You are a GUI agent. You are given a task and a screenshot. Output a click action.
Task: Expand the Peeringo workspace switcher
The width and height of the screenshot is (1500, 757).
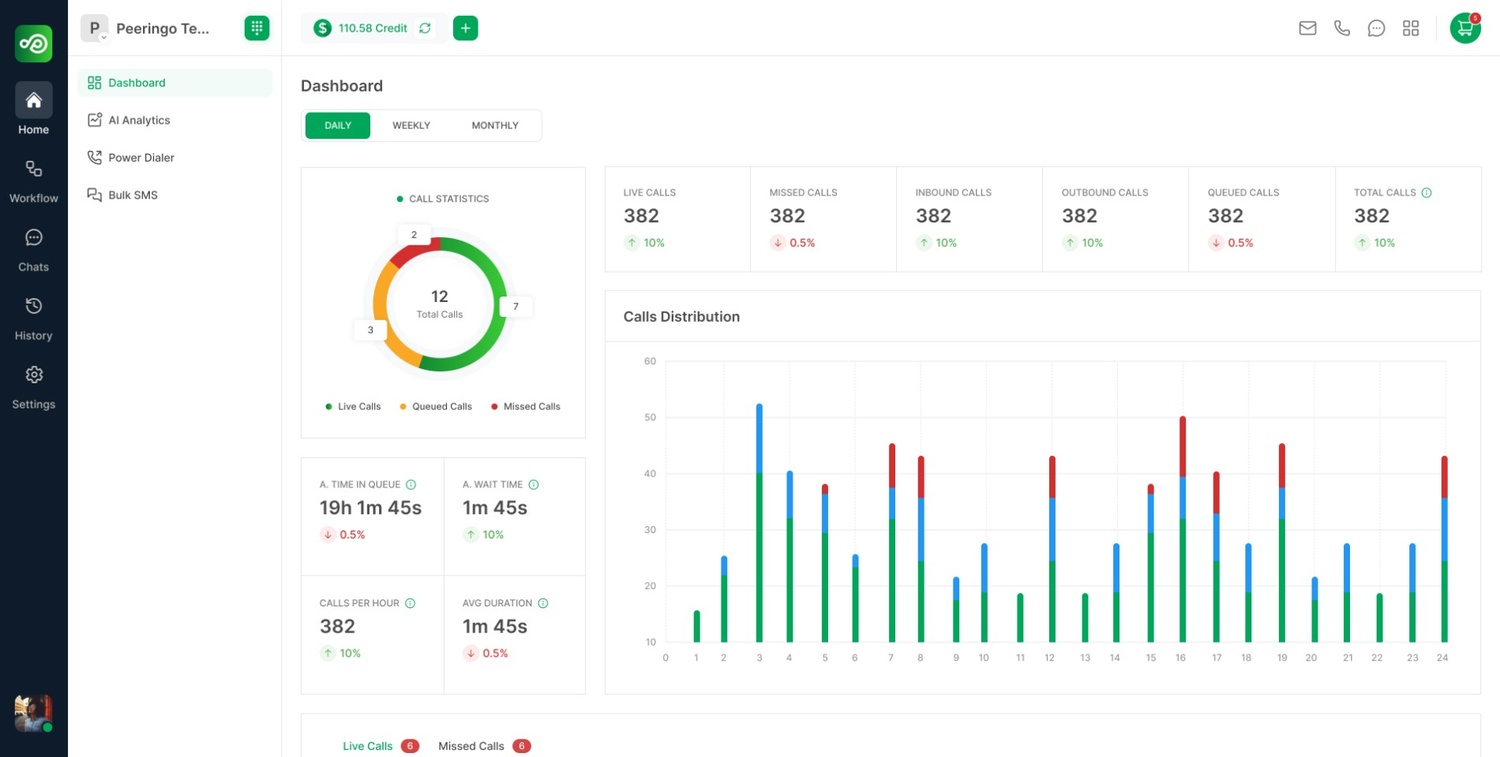click(148, 28)
